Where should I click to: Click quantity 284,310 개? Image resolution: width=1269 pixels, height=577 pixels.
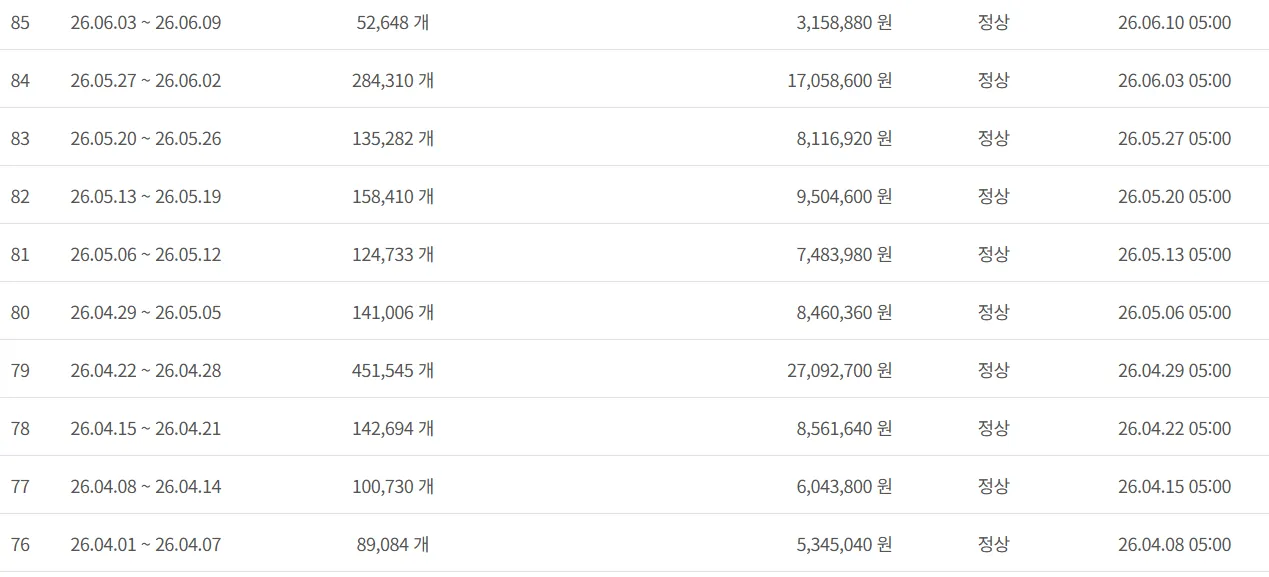tap(393, 80)
